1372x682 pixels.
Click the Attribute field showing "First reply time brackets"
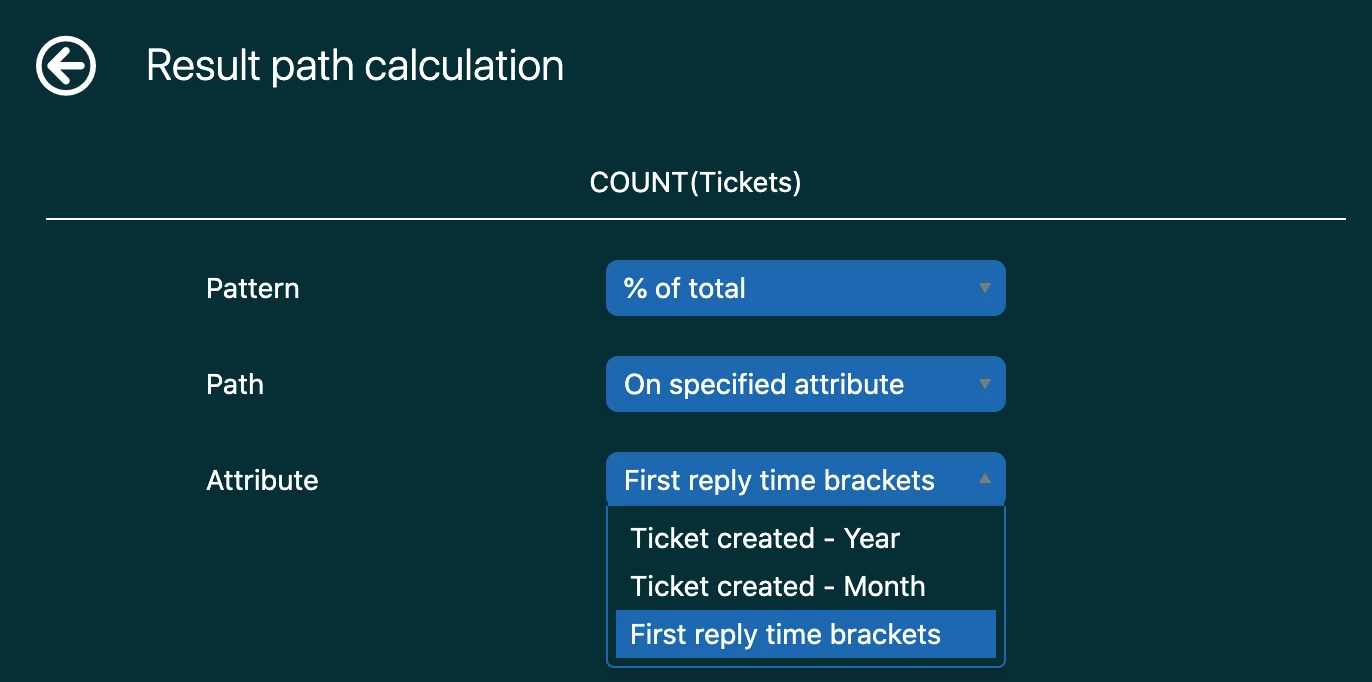coord(779,480)
